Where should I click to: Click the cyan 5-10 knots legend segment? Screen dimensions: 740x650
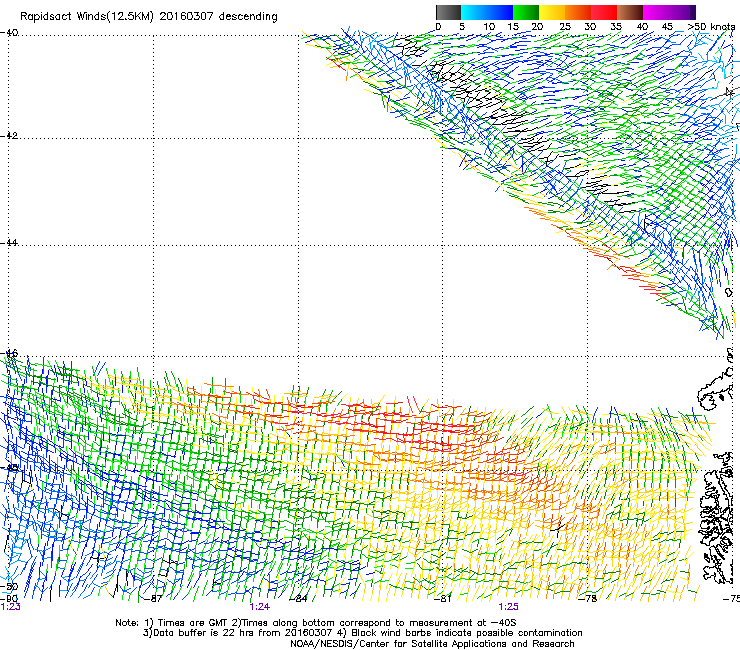474,12
